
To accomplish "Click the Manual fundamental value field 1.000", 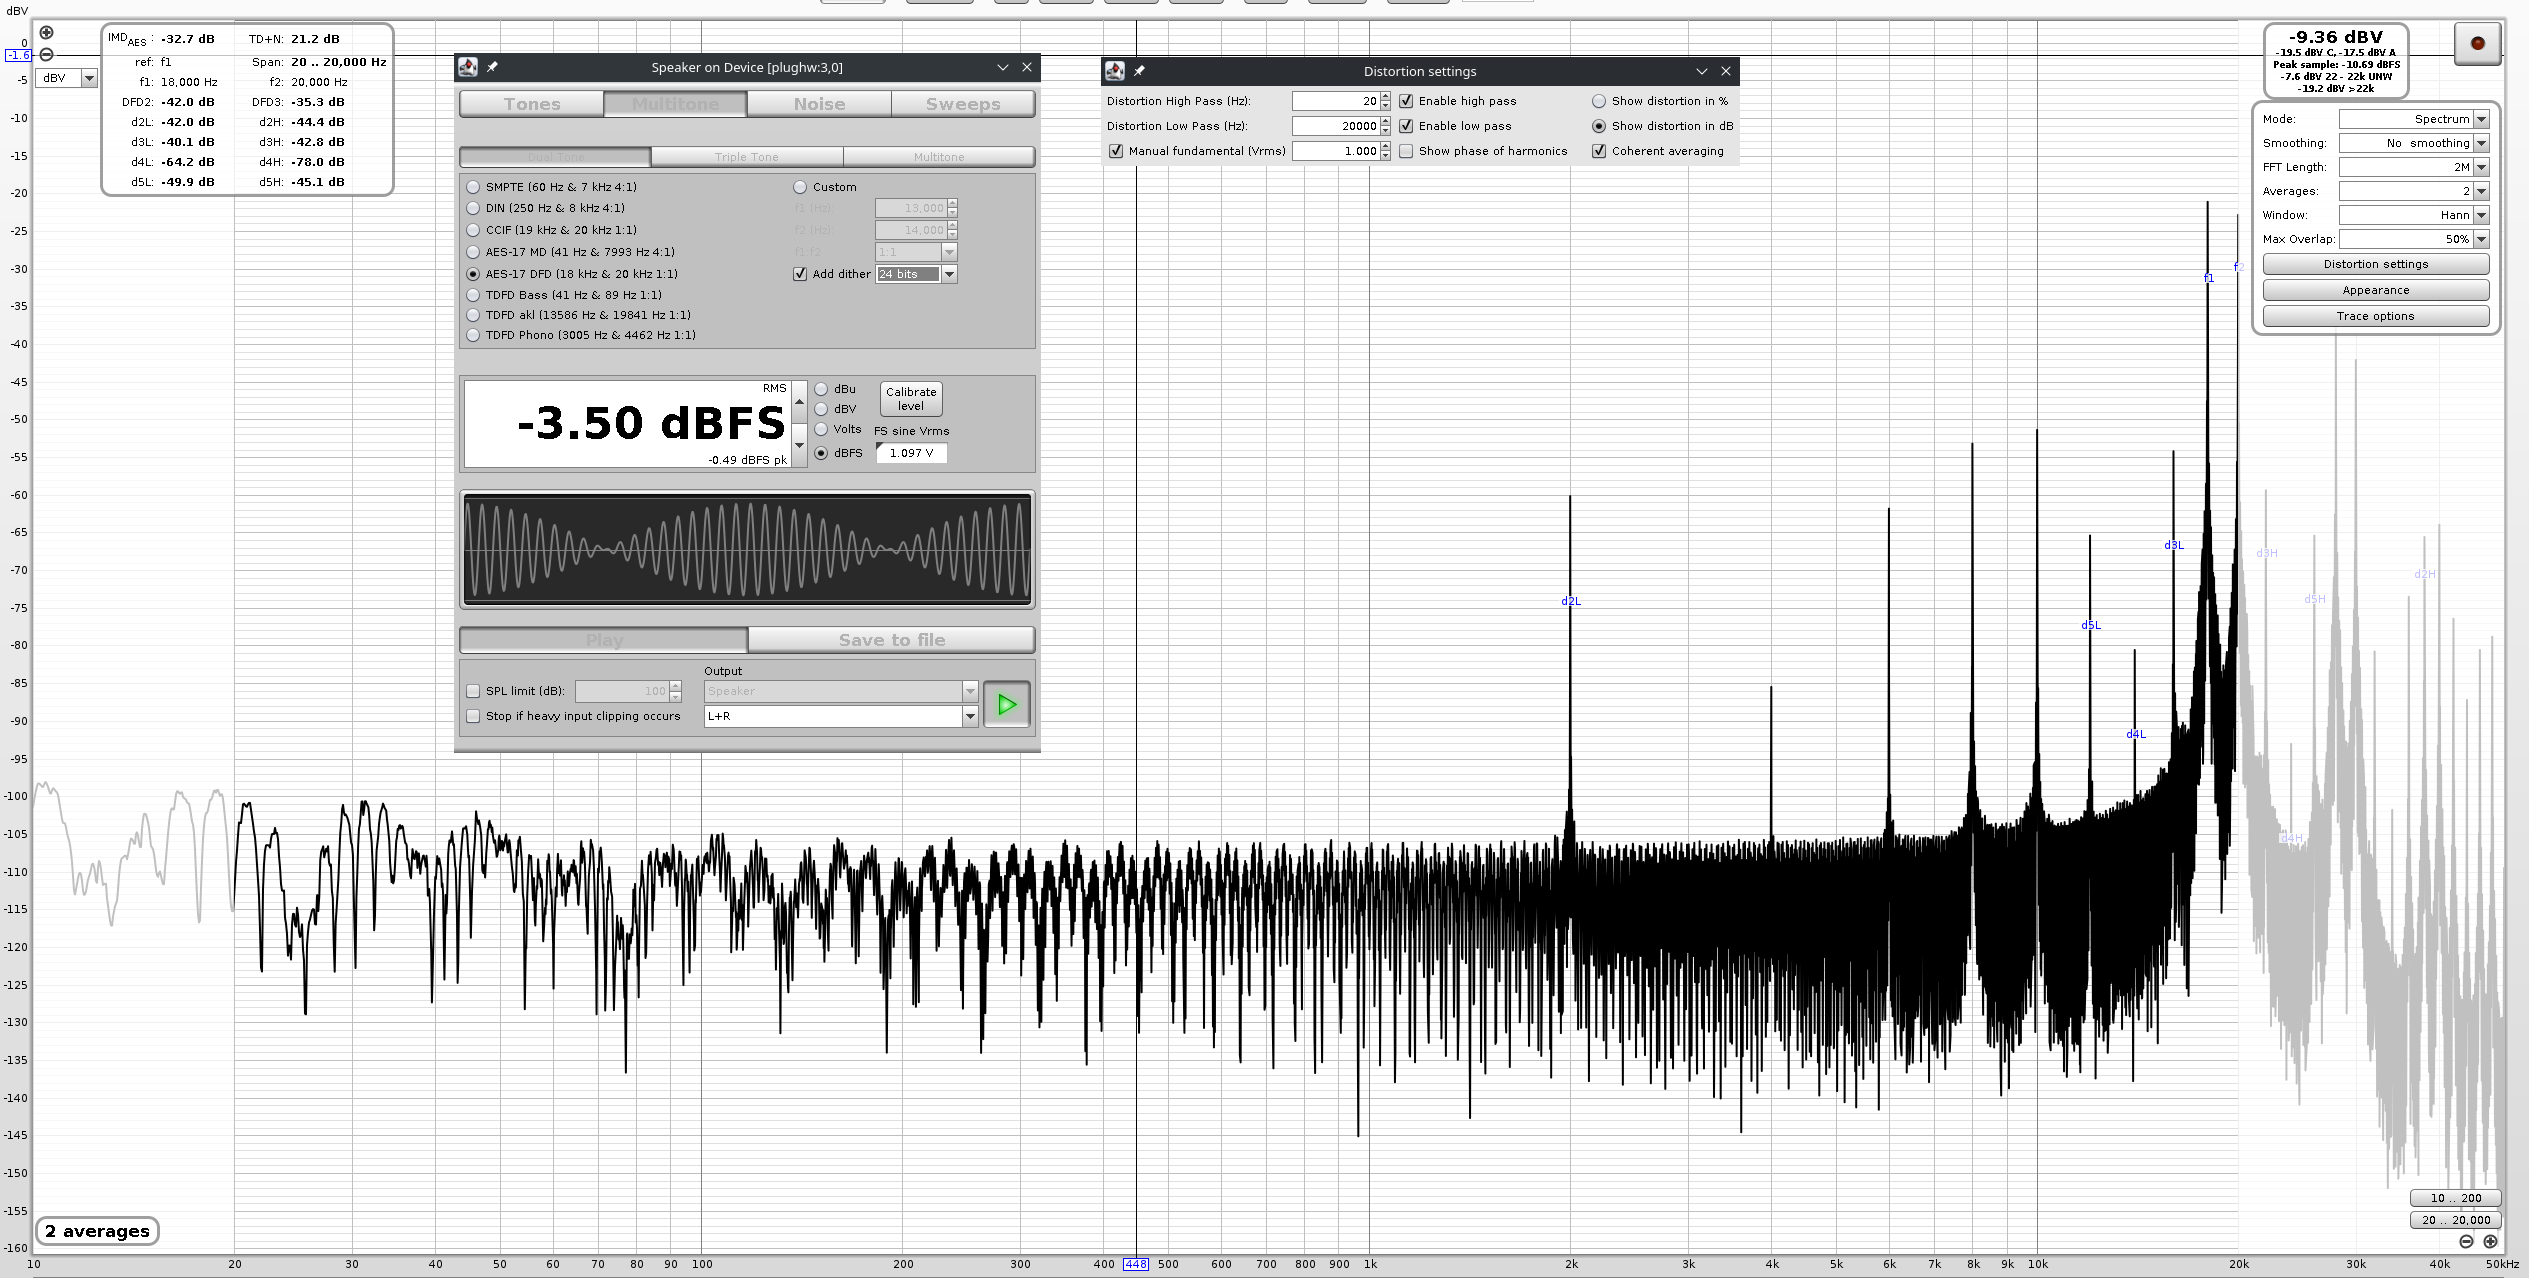I will (x=1335, y=151).
